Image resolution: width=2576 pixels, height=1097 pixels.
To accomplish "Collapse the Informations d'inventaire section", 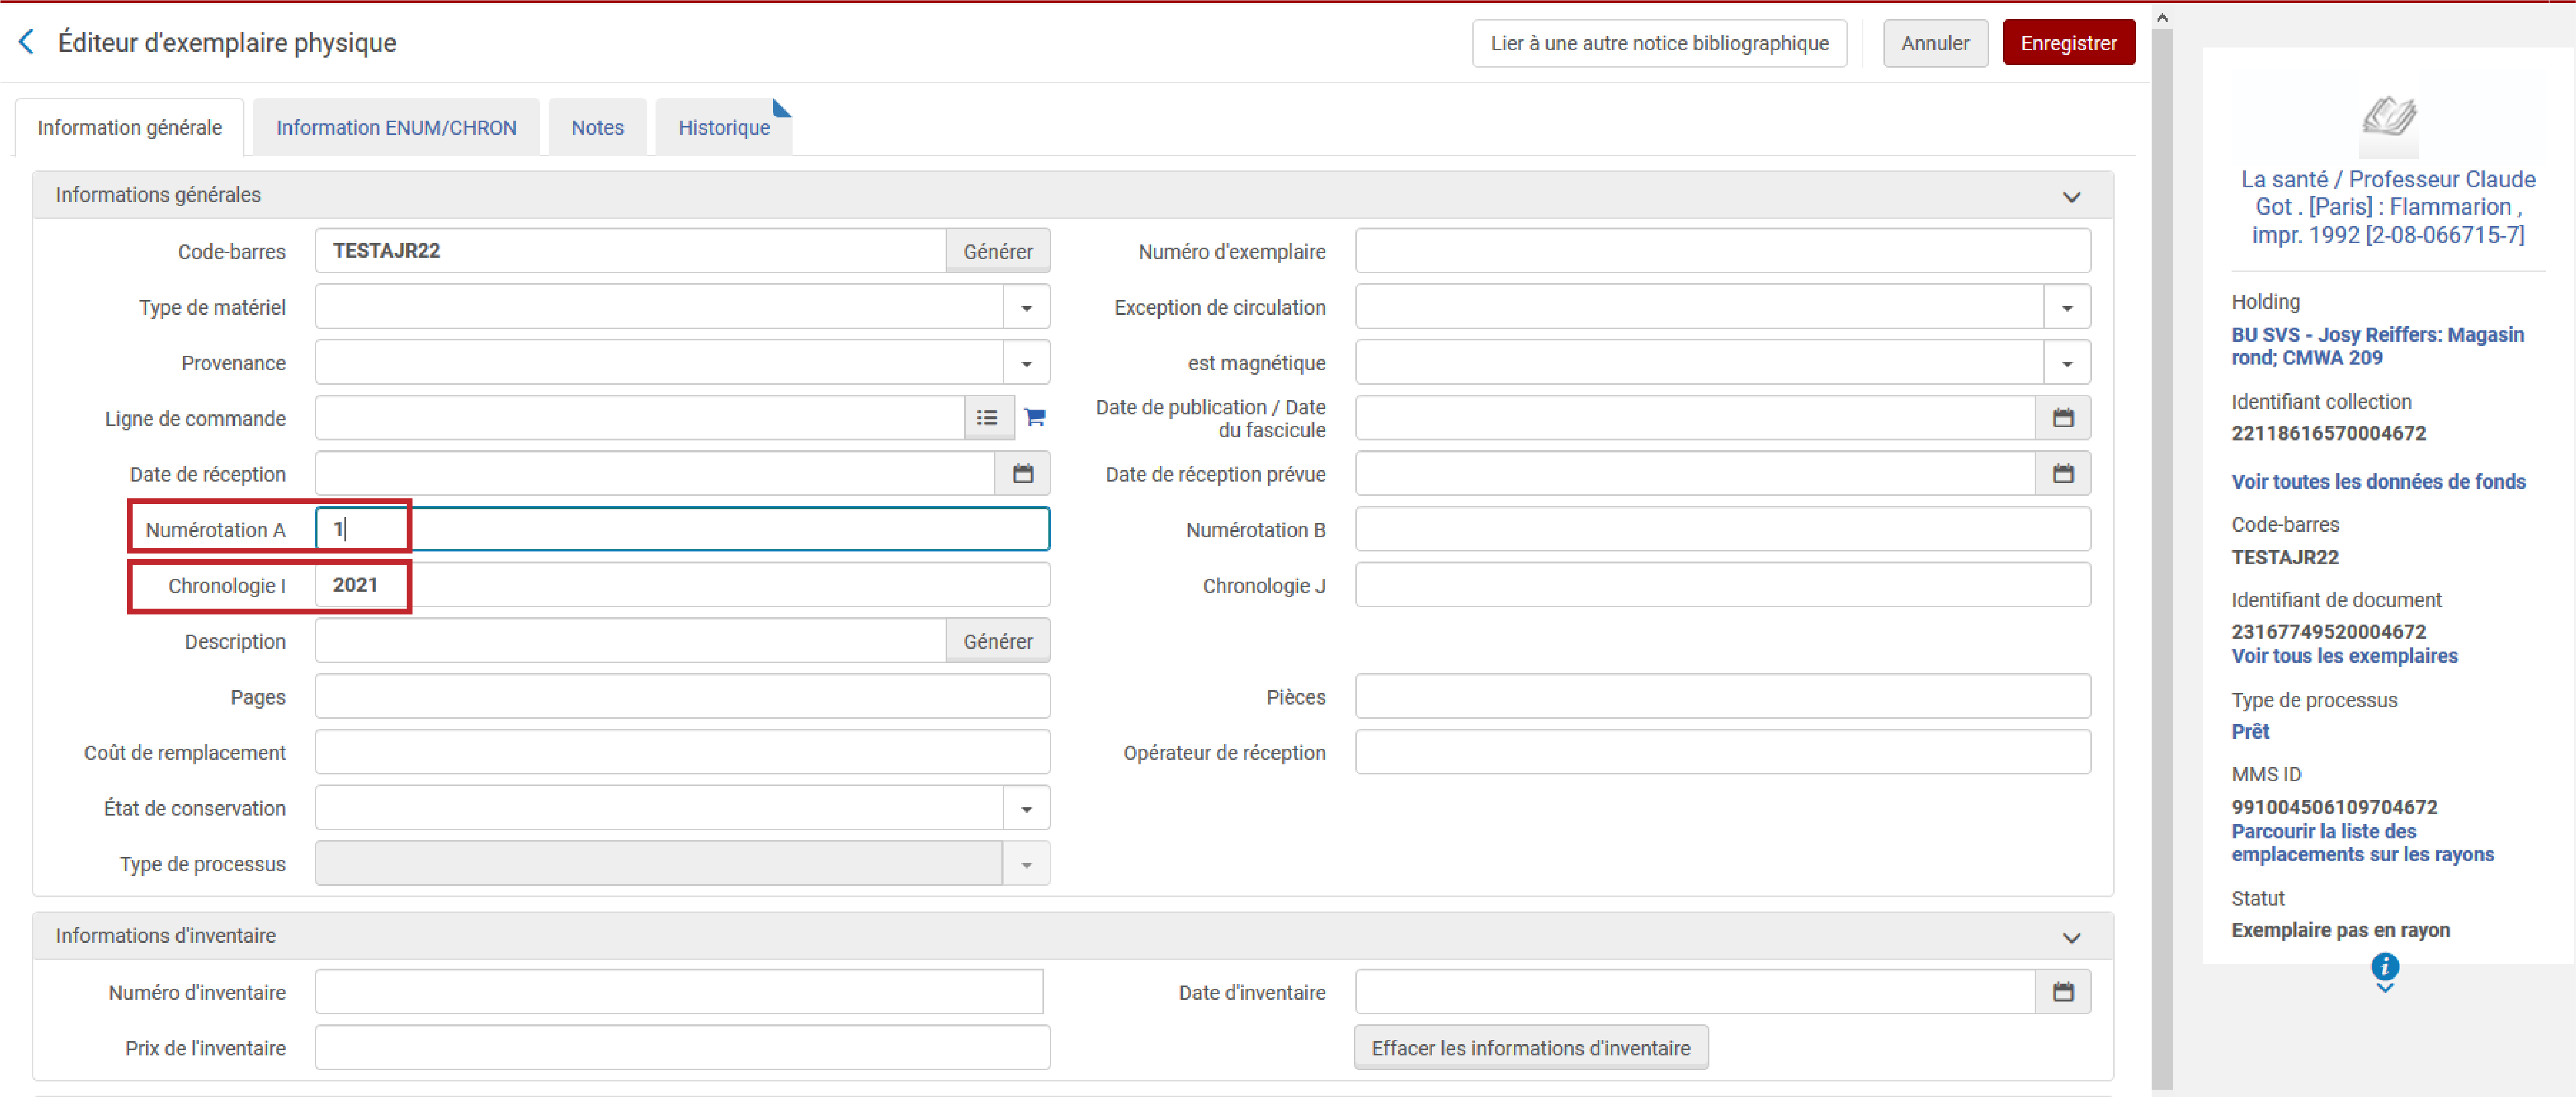I will (x=2071, y=937).
